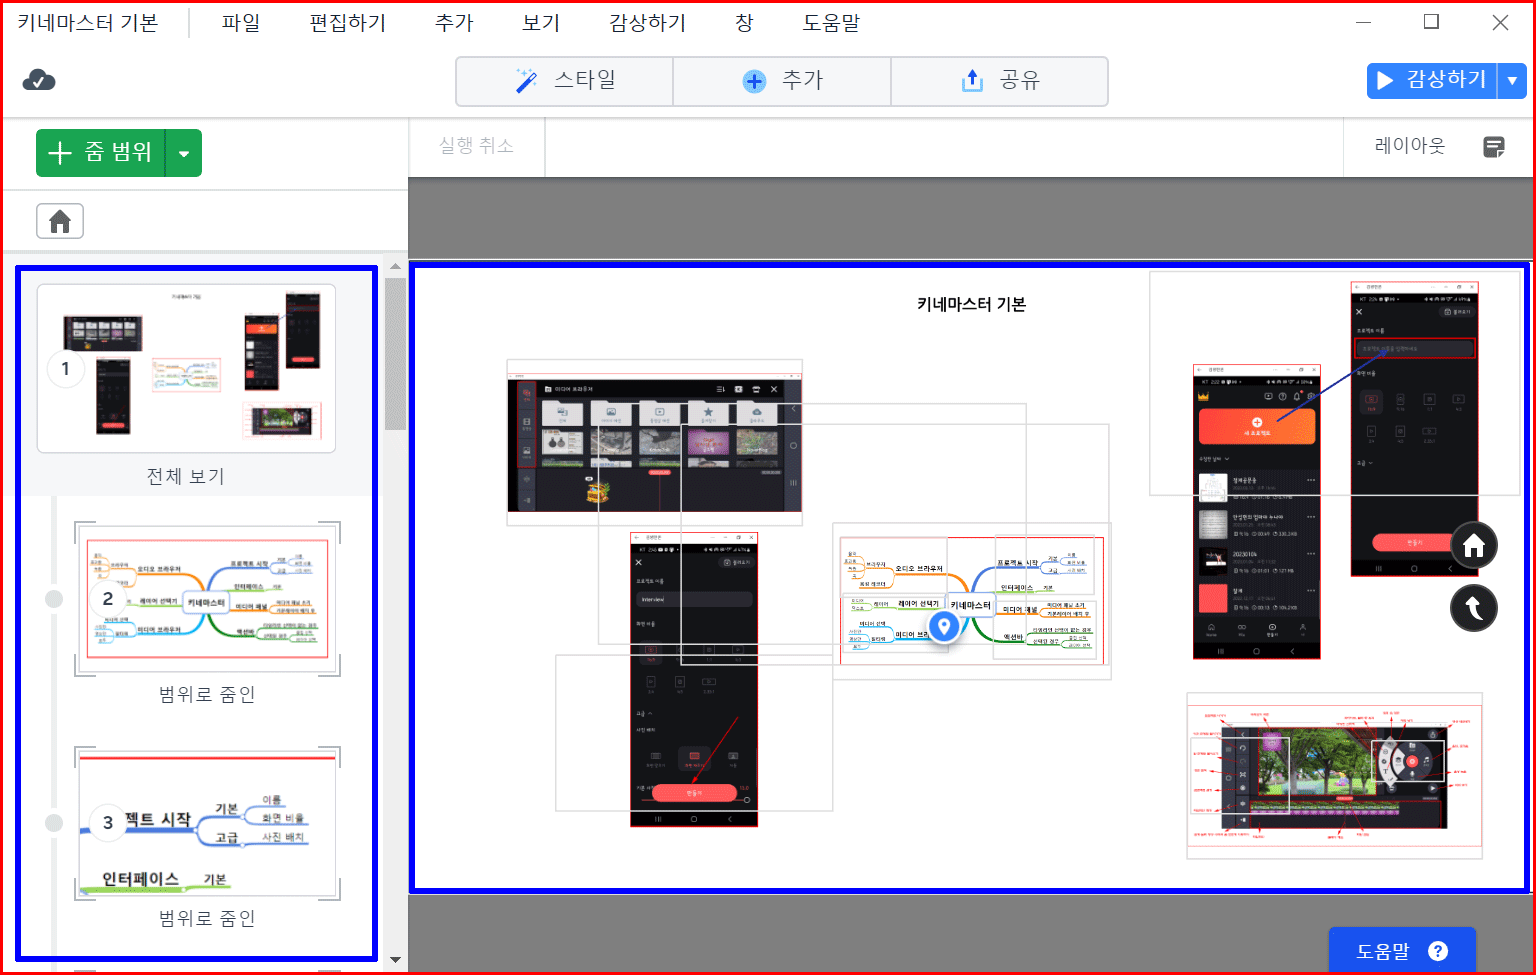The width and height of the screenshot is (1536, 975).
Task: Open the 줌 범위 dropdown arrow
Action: click(x=184, y=153)
